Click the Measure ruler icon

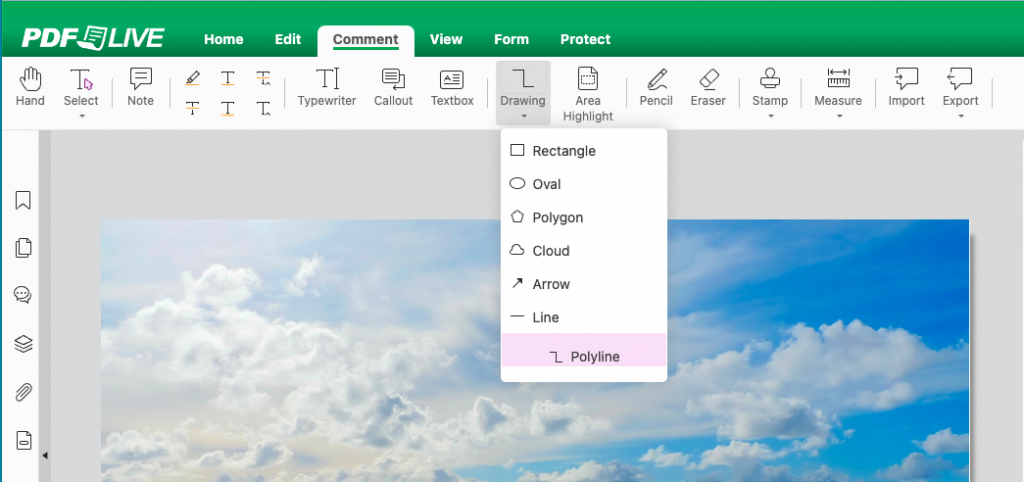click(x=838, y=79)
